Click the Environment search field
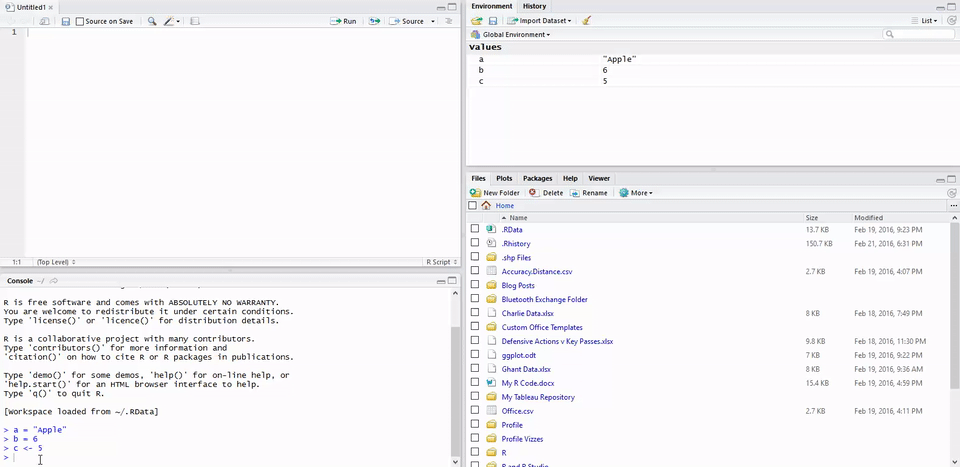The height and width of the screenshot is (467, 960). 920,34
